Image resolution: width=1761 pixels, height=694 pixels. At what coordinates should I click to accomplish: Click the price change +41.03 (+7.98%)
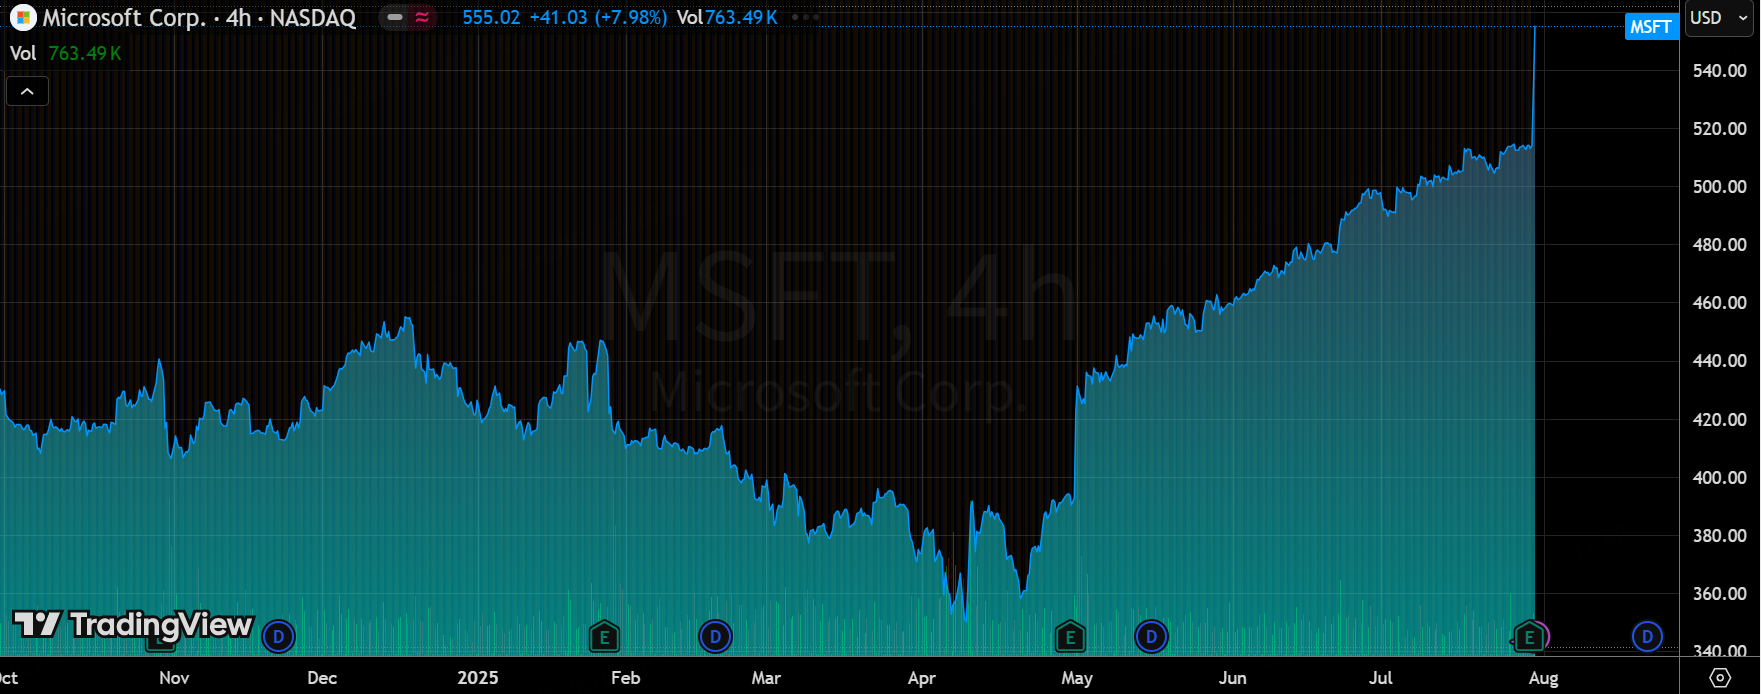(598, 18)
